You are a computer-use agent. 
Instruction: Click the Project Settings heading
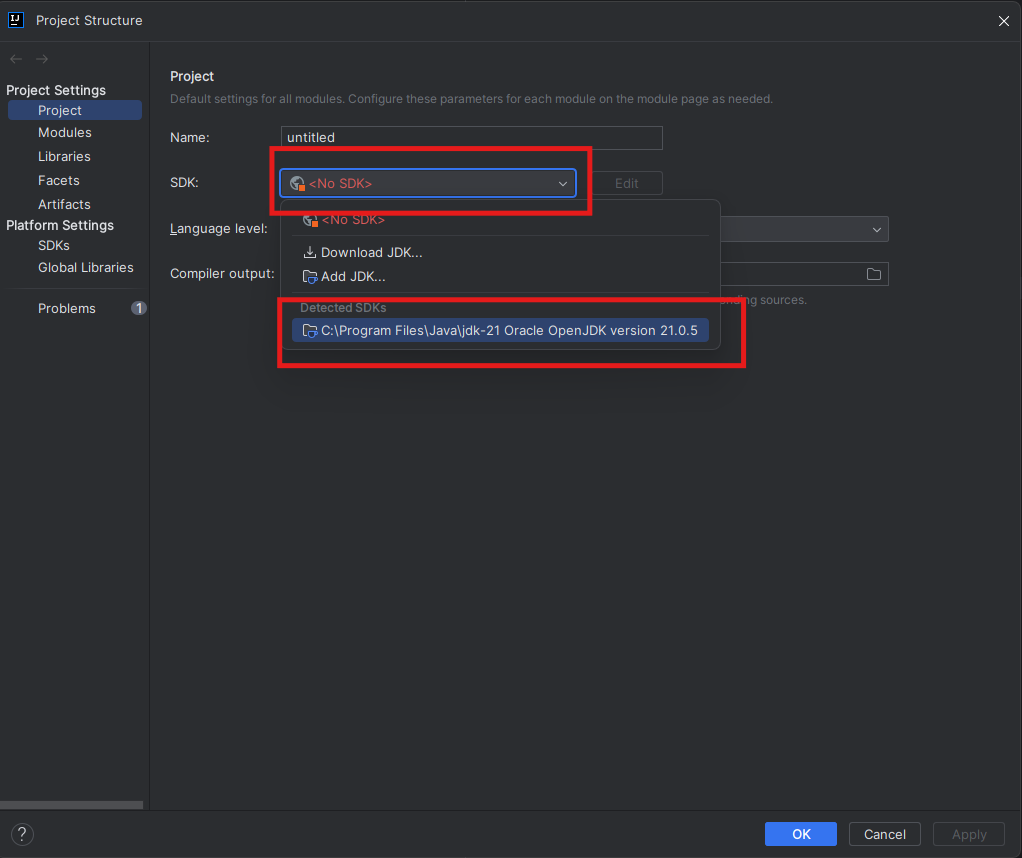(56, 90)
